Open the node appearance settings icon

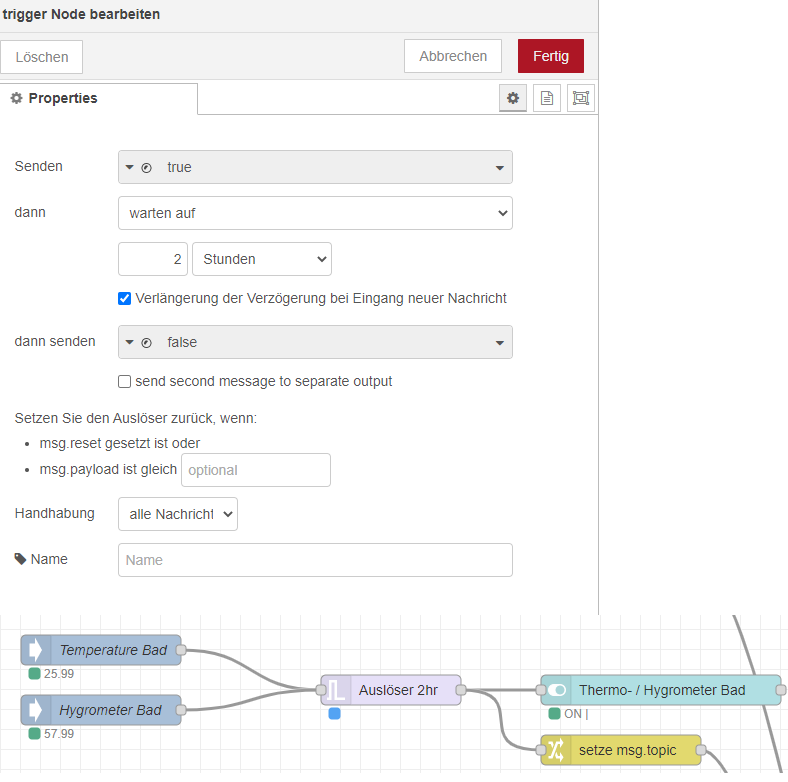(580, 98)
